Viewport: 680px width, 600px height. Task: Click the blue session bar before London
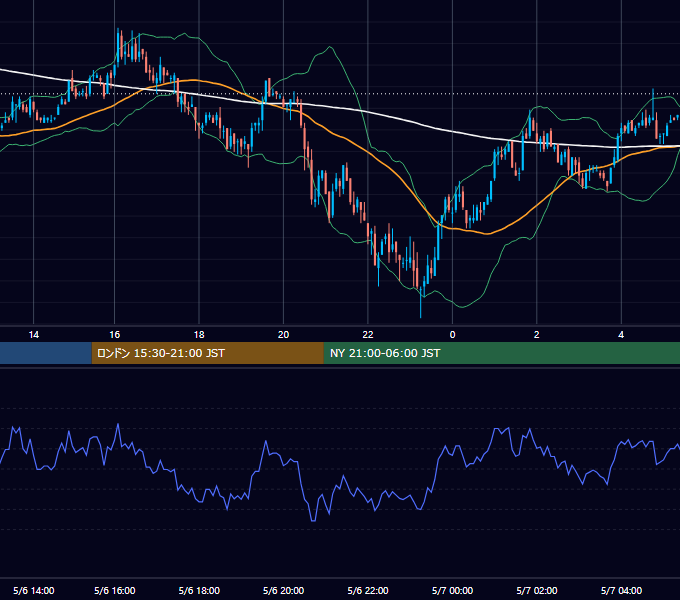click(x=46, y=353)
